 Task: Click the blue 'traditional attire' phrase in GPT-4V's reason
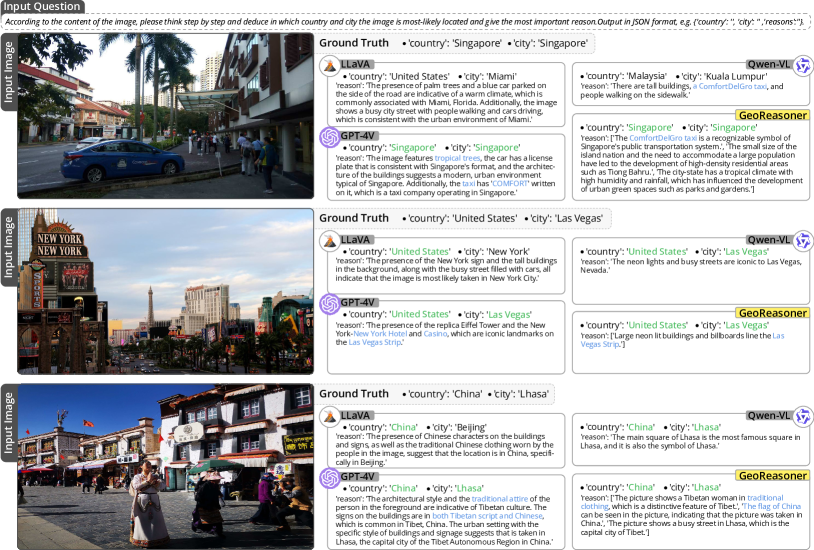point(499,499)
